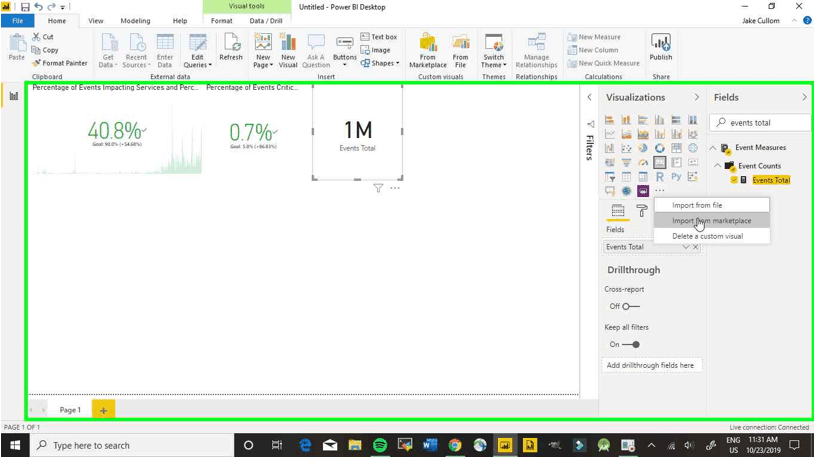Select the Page 1 tab
This screenshot has width=816, height=458.
click(70, 410)
